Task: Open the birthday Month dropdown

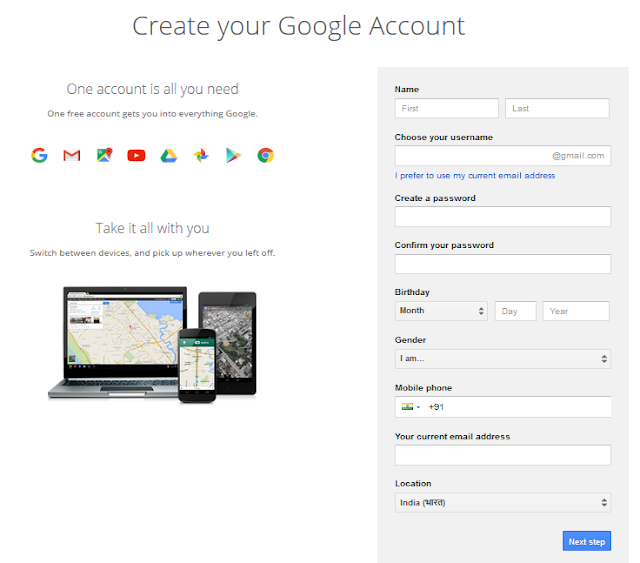Action: (x=441, y=311)
